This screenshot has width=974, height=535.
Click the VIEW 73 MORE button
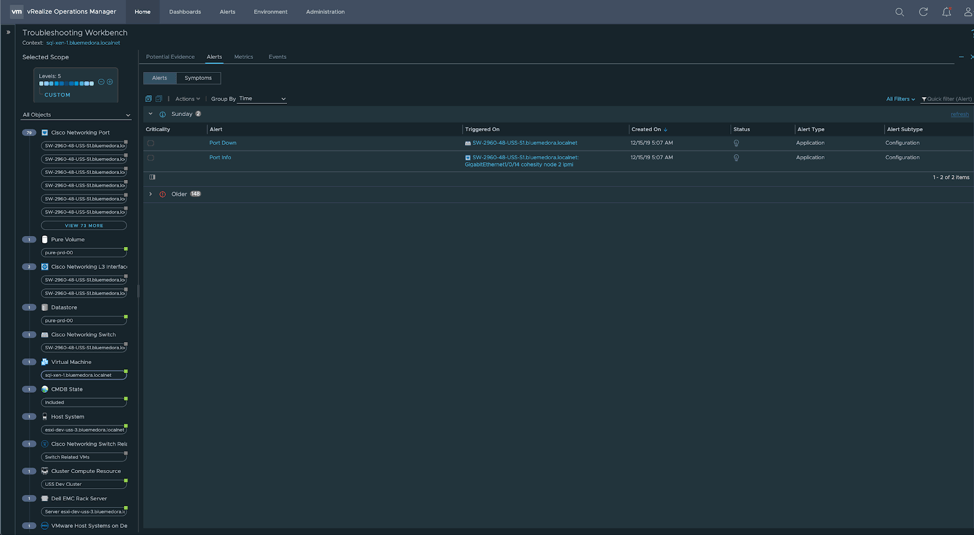(84, 226)
